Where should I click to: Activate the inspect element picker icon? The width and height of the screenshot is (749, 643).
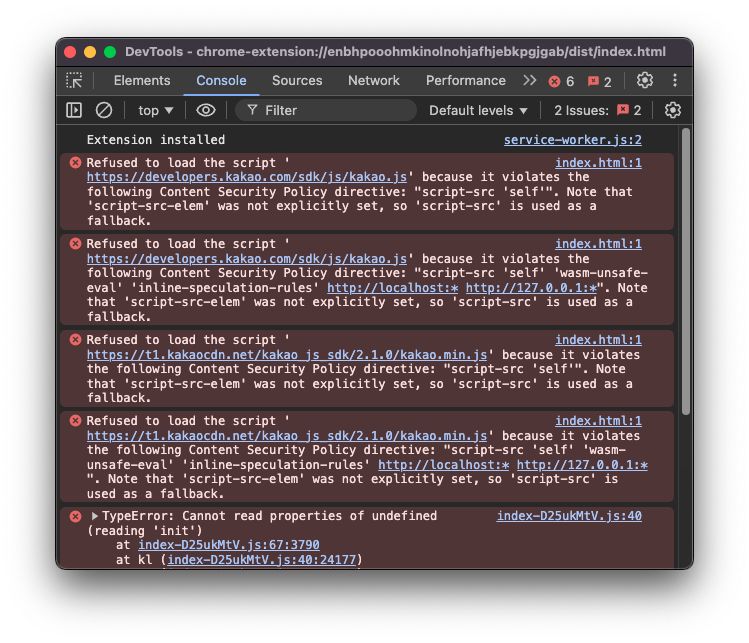(x=74, y=80)
